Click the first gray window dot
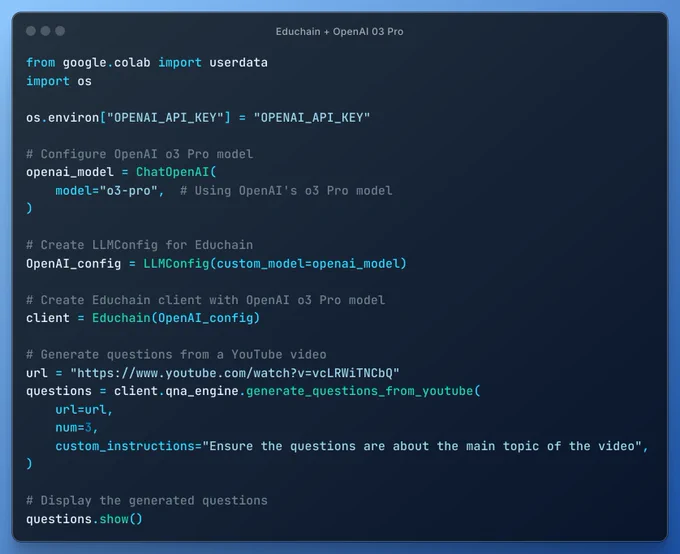Image resolution: width=680 pixels, height=554 pixels. (31, 31)
